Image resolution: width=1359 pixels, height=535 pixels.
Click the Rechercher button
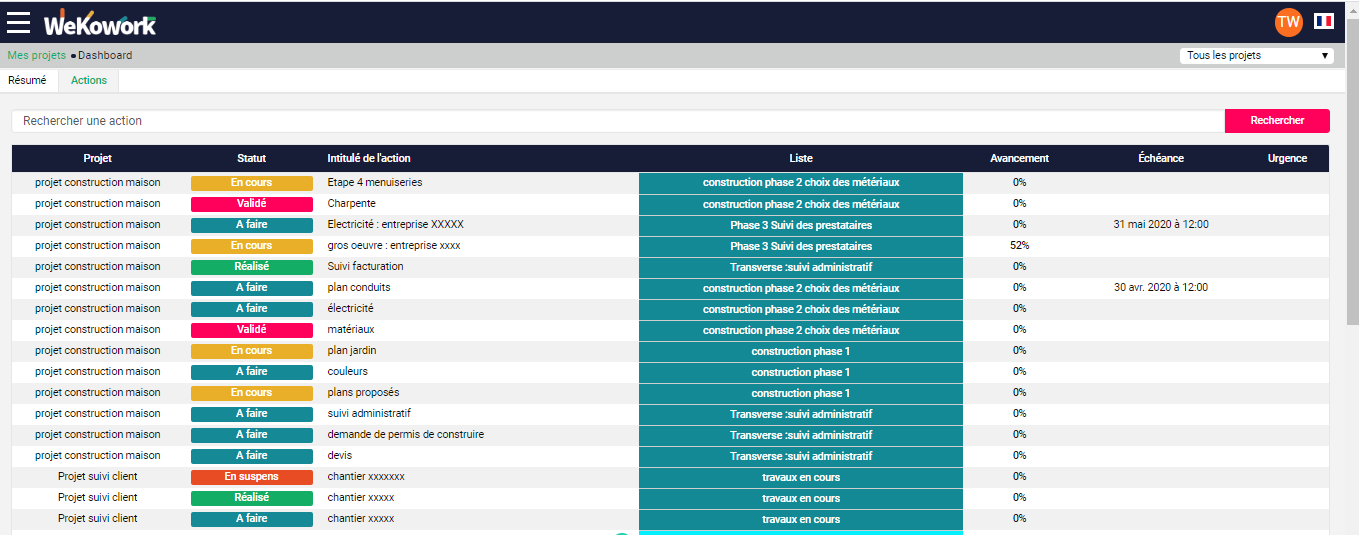[x=1277, y=121]
